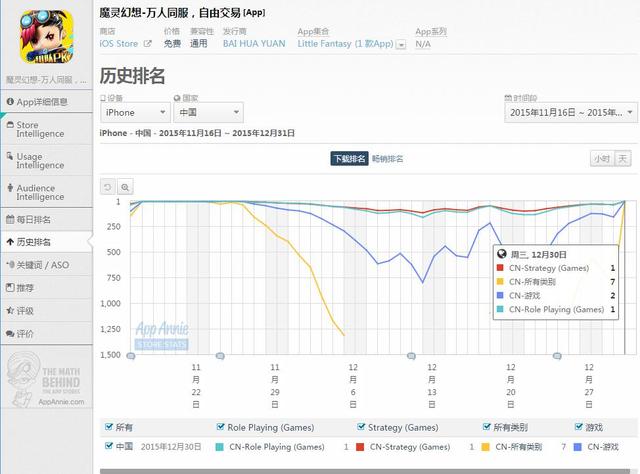Toggle the Strategy (Games) checkbox
The width and height of the screenshot is (640, 474).
tap(361, 427)
